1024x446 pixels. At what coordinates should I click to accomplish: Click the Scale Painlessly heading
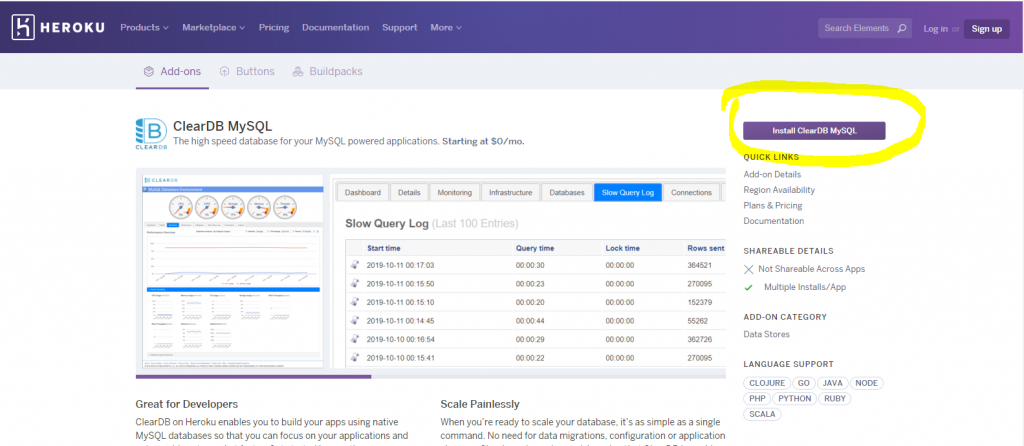coord(480,404)
